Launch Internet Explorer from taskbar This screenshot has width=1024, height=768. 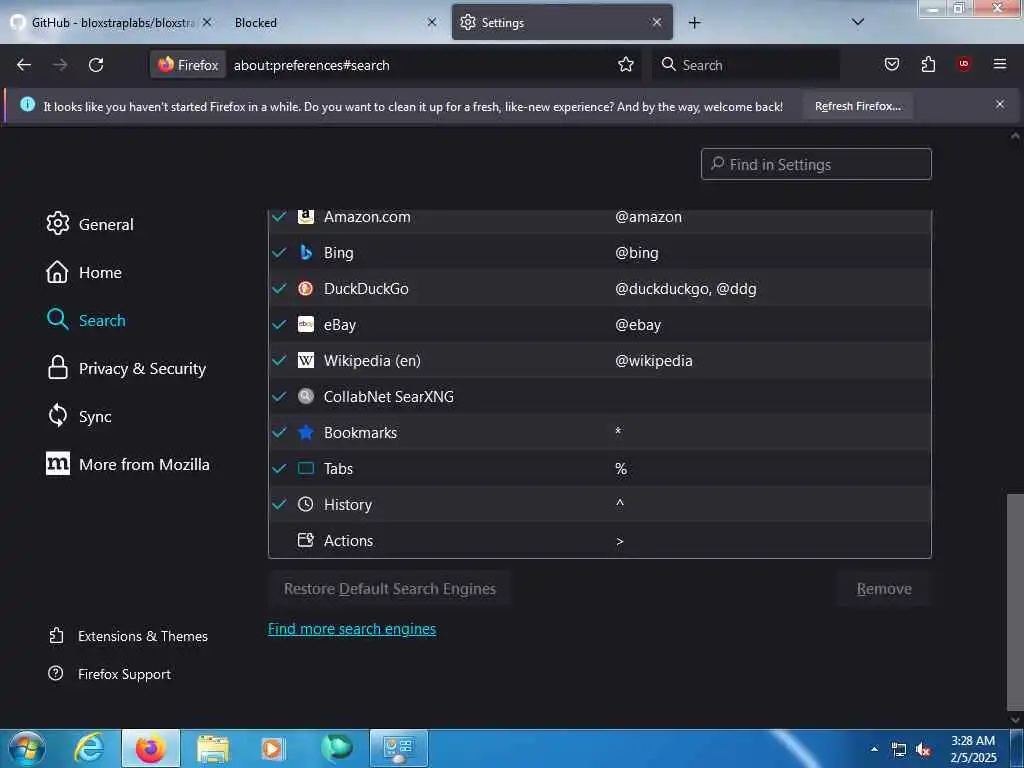89,748
